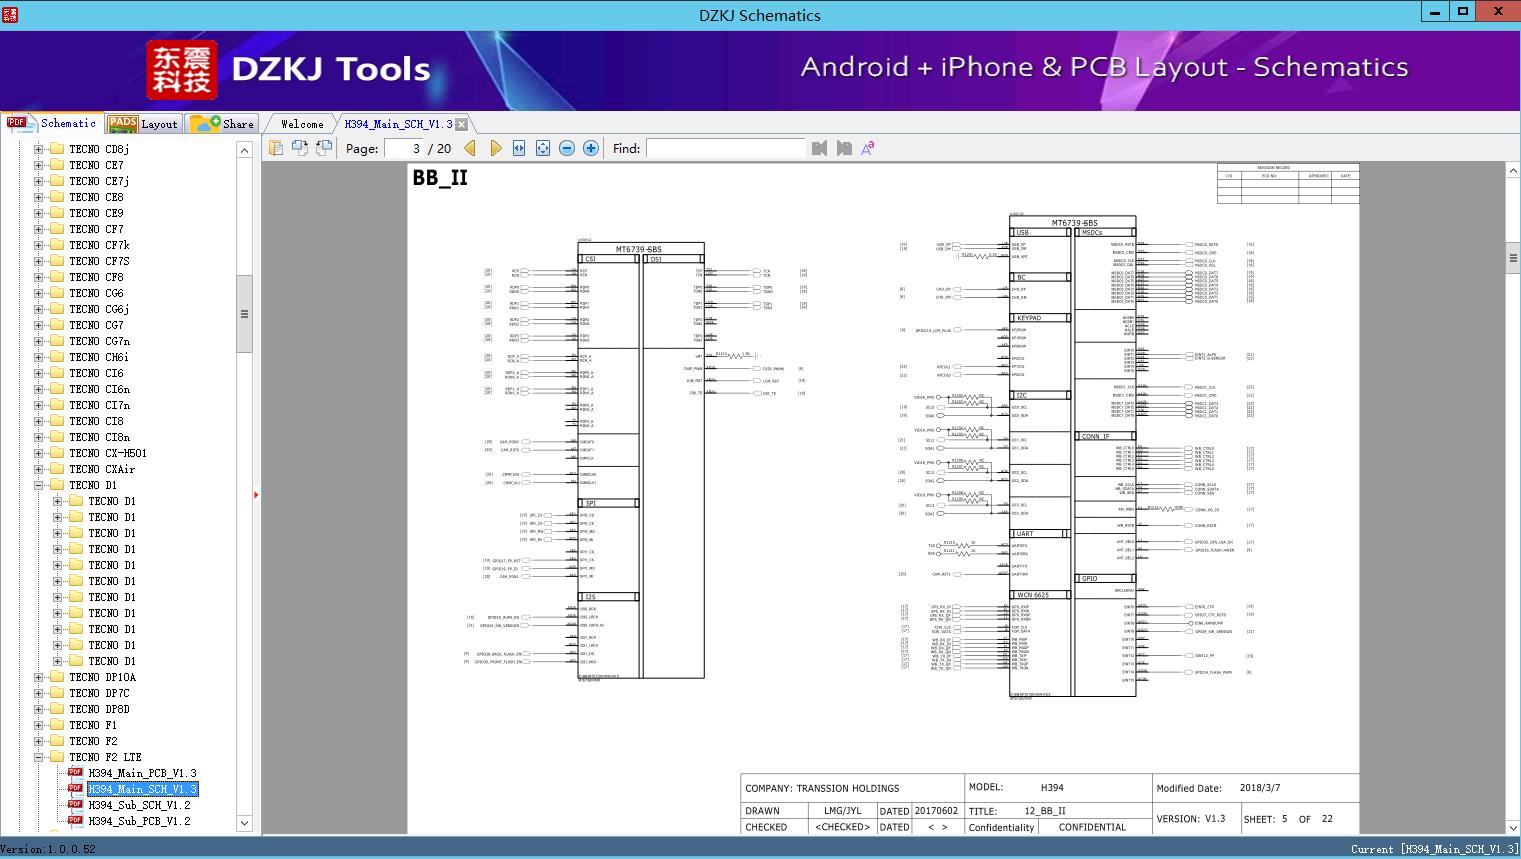
Task: Collapse the TECNO F2 LTE folder
Action: [x=38, y=757]
